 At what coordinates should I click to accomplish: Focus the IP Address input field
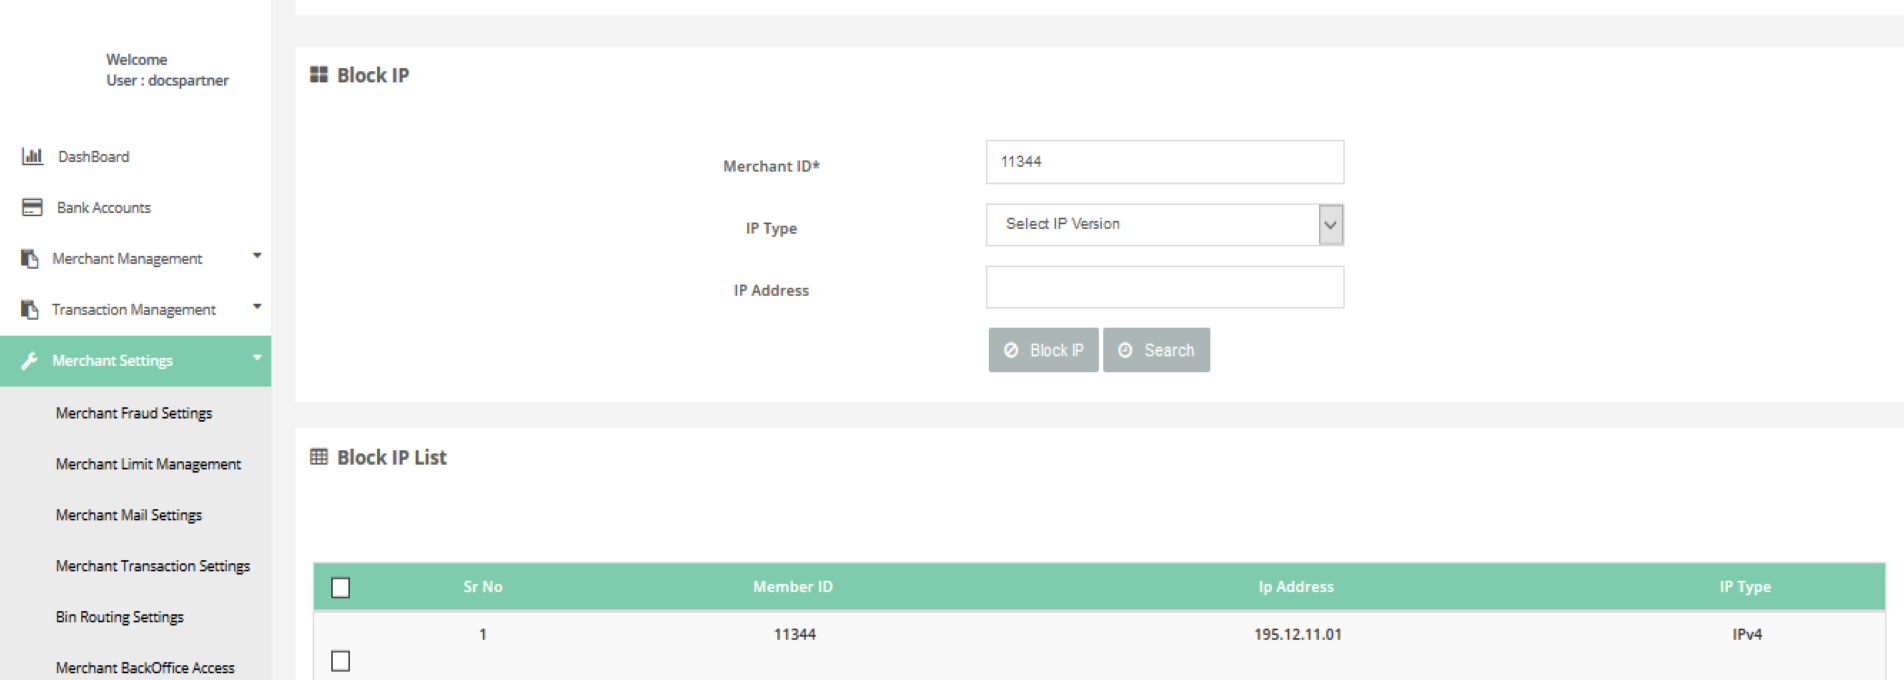1164,288
